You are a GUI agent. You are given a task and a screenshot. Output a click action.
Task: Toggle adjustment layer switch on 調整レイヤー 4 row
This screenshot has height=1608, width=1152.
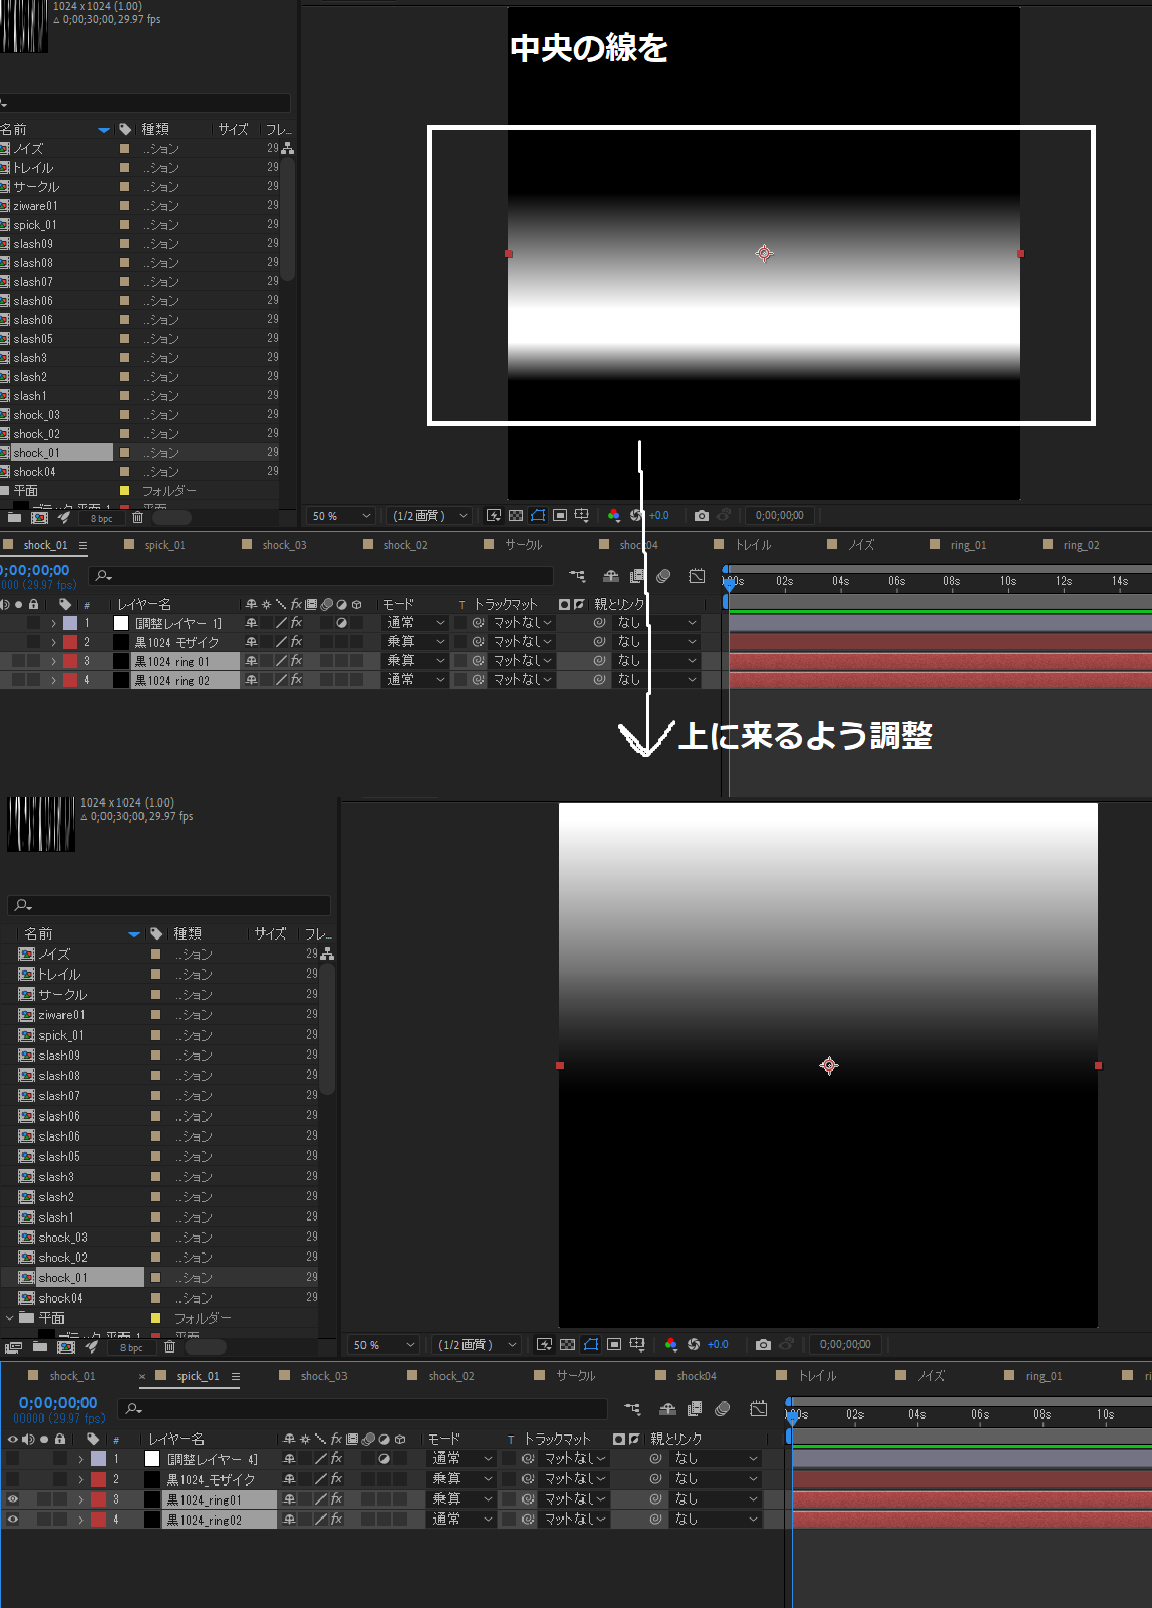pos(384,1459)
